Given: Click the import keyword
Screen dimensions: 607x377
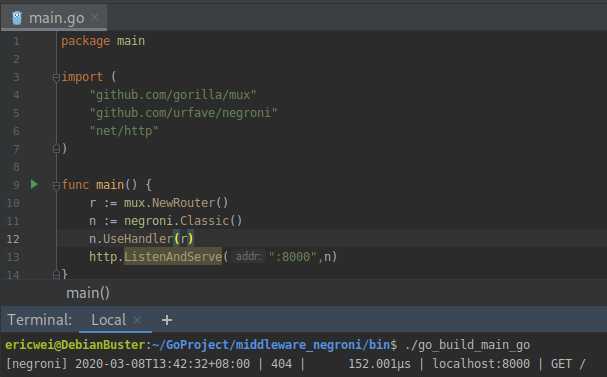Looking at the screenshot, I should click(82, 77).
